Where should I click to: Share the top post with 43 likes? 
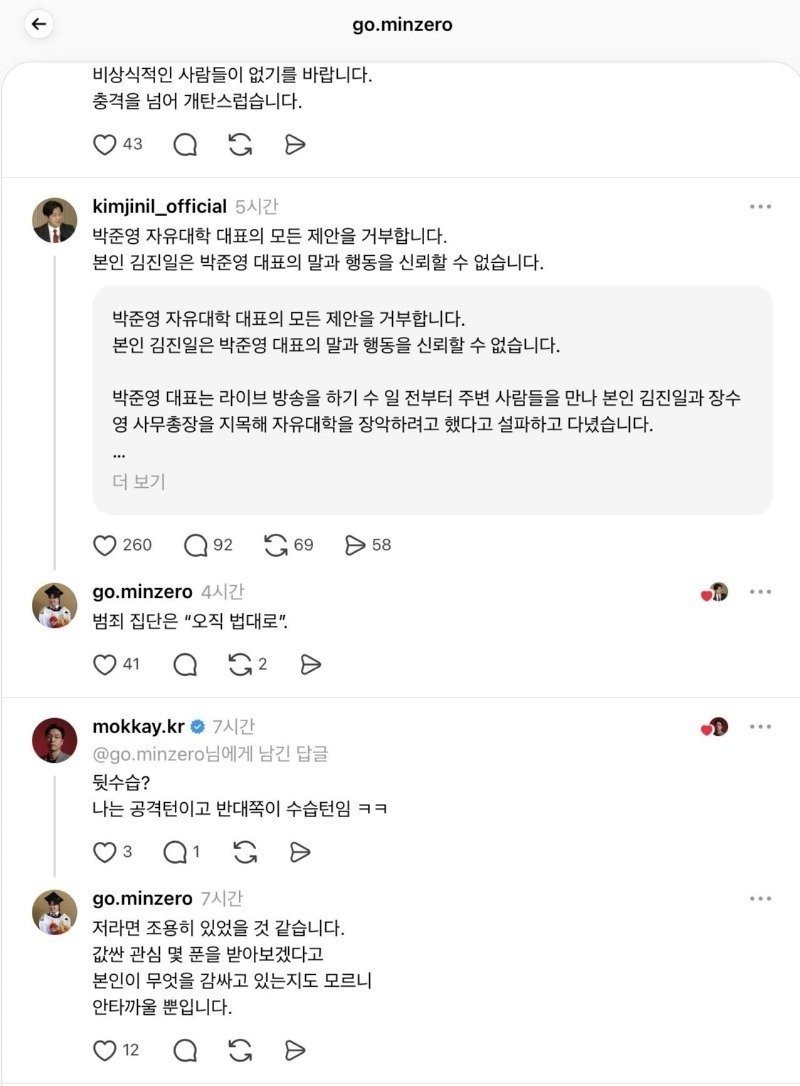pos(294,145)
